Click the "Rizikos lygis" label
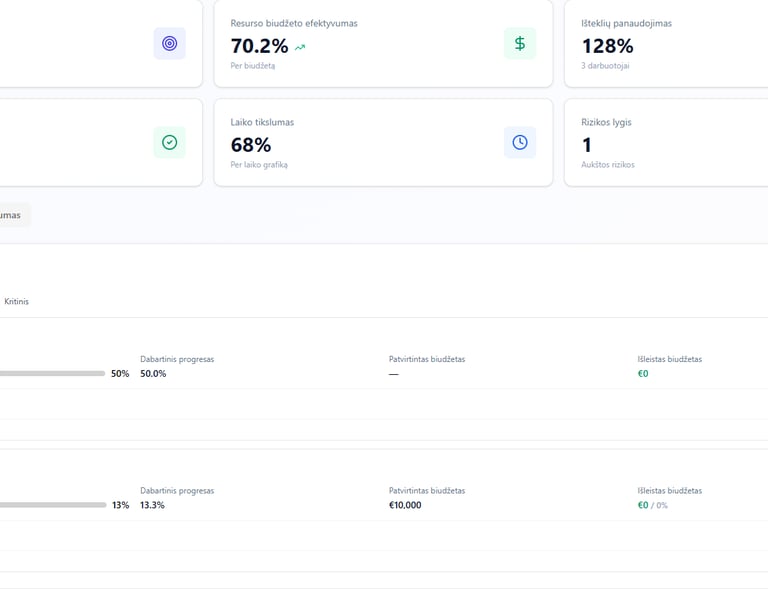 606,122
